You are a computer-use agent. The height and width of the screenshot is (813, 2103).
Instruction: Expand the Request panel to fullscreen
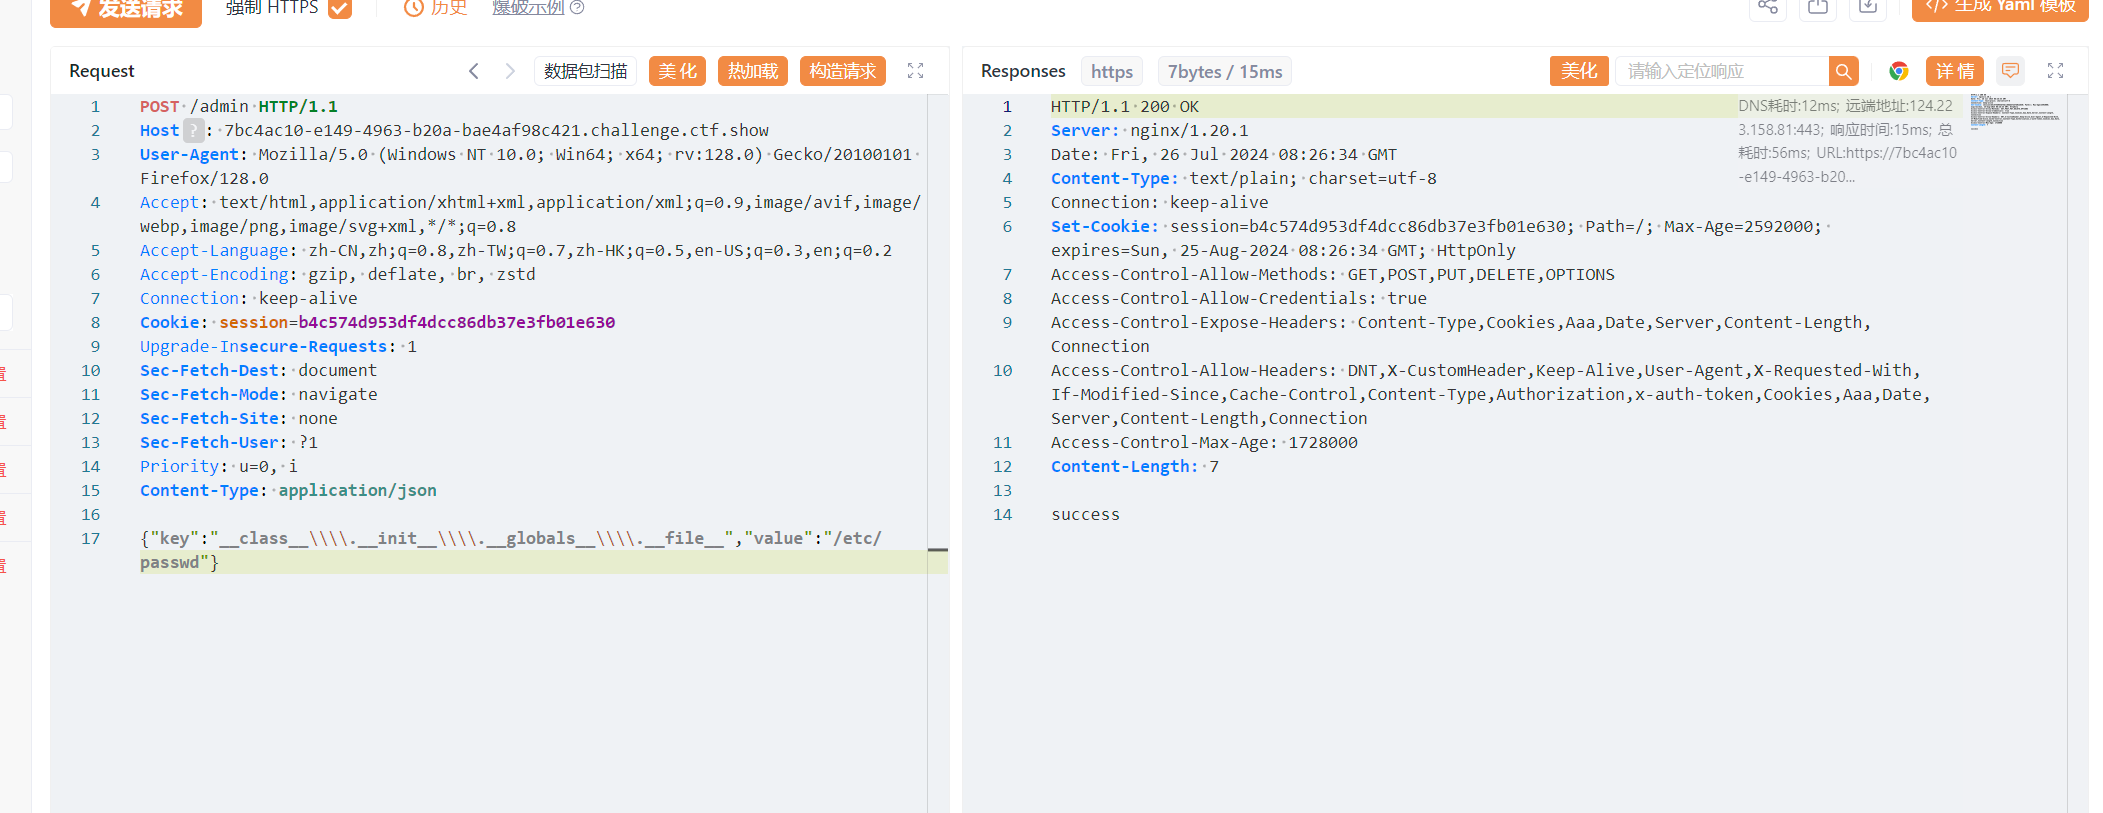915,71
